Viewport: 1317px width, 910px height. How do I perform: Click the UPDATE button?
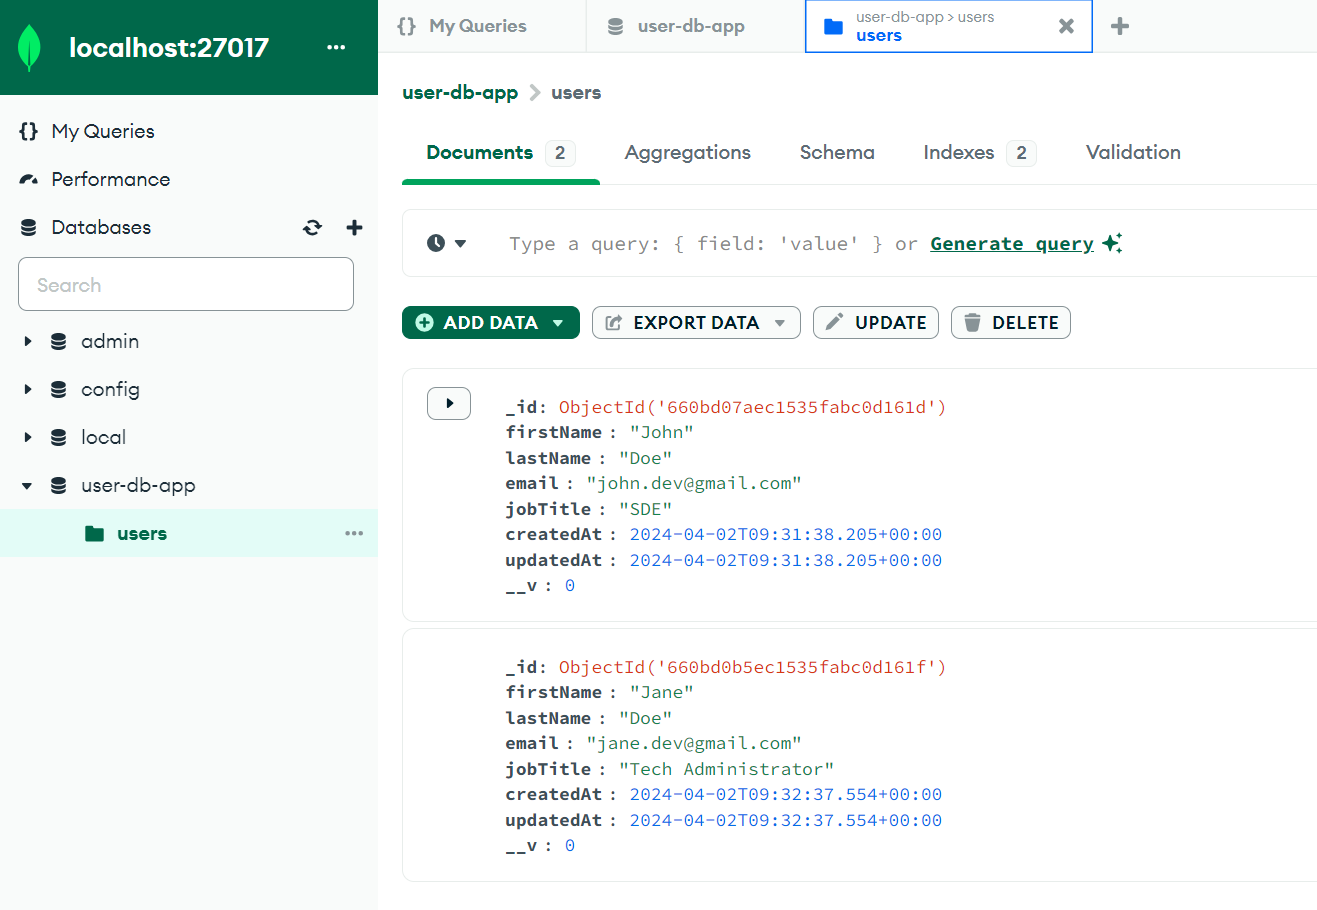(875, 323)
